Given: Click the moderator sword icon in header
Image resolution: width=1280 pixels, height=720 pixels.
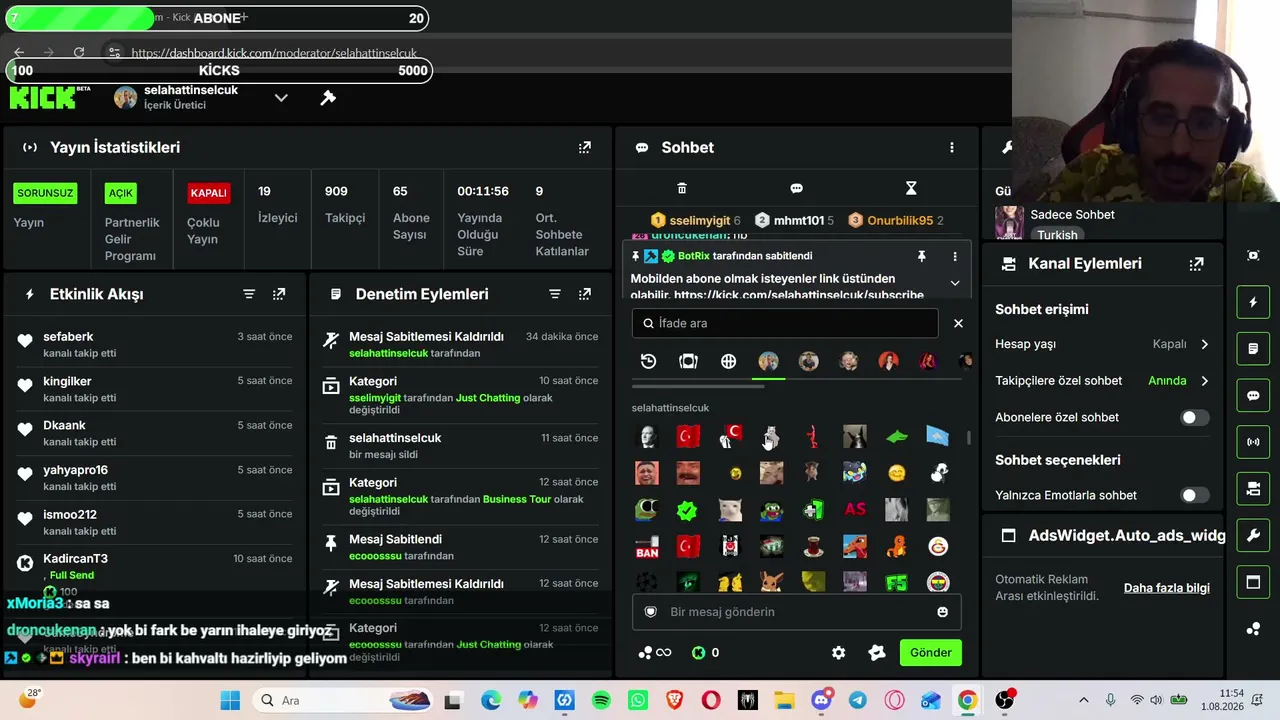Looking at the screenshot, I should 327,98.
